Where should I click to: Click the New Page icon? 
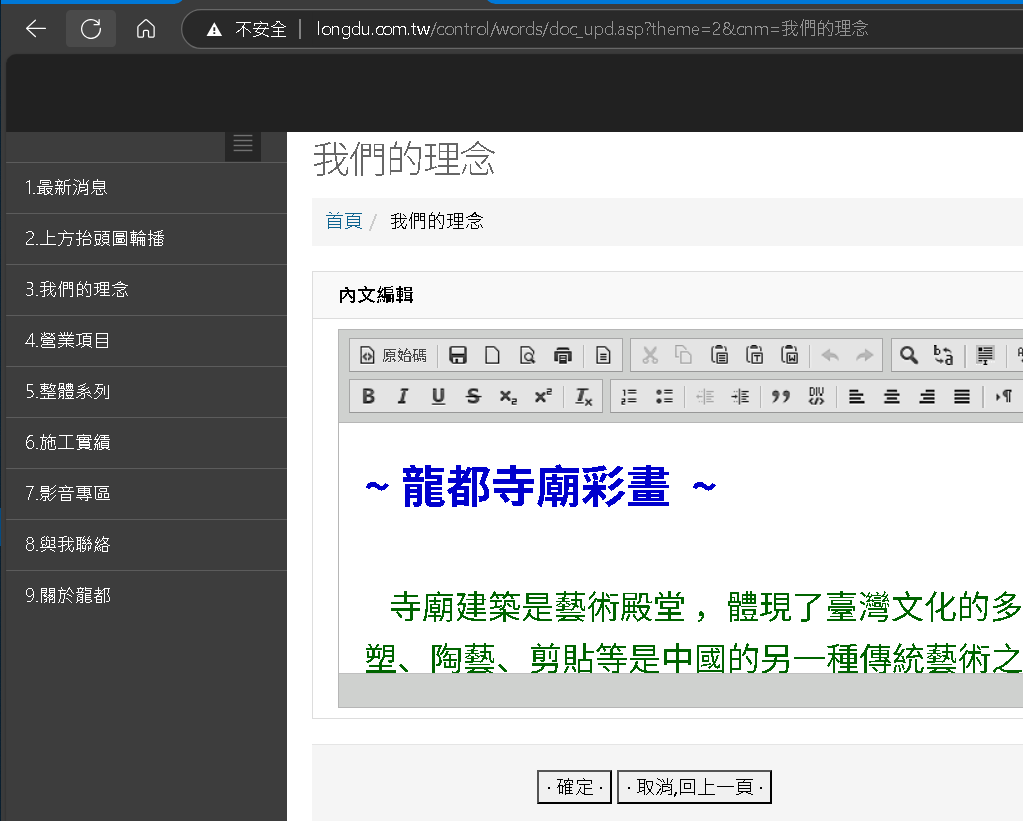pos(493,355)
